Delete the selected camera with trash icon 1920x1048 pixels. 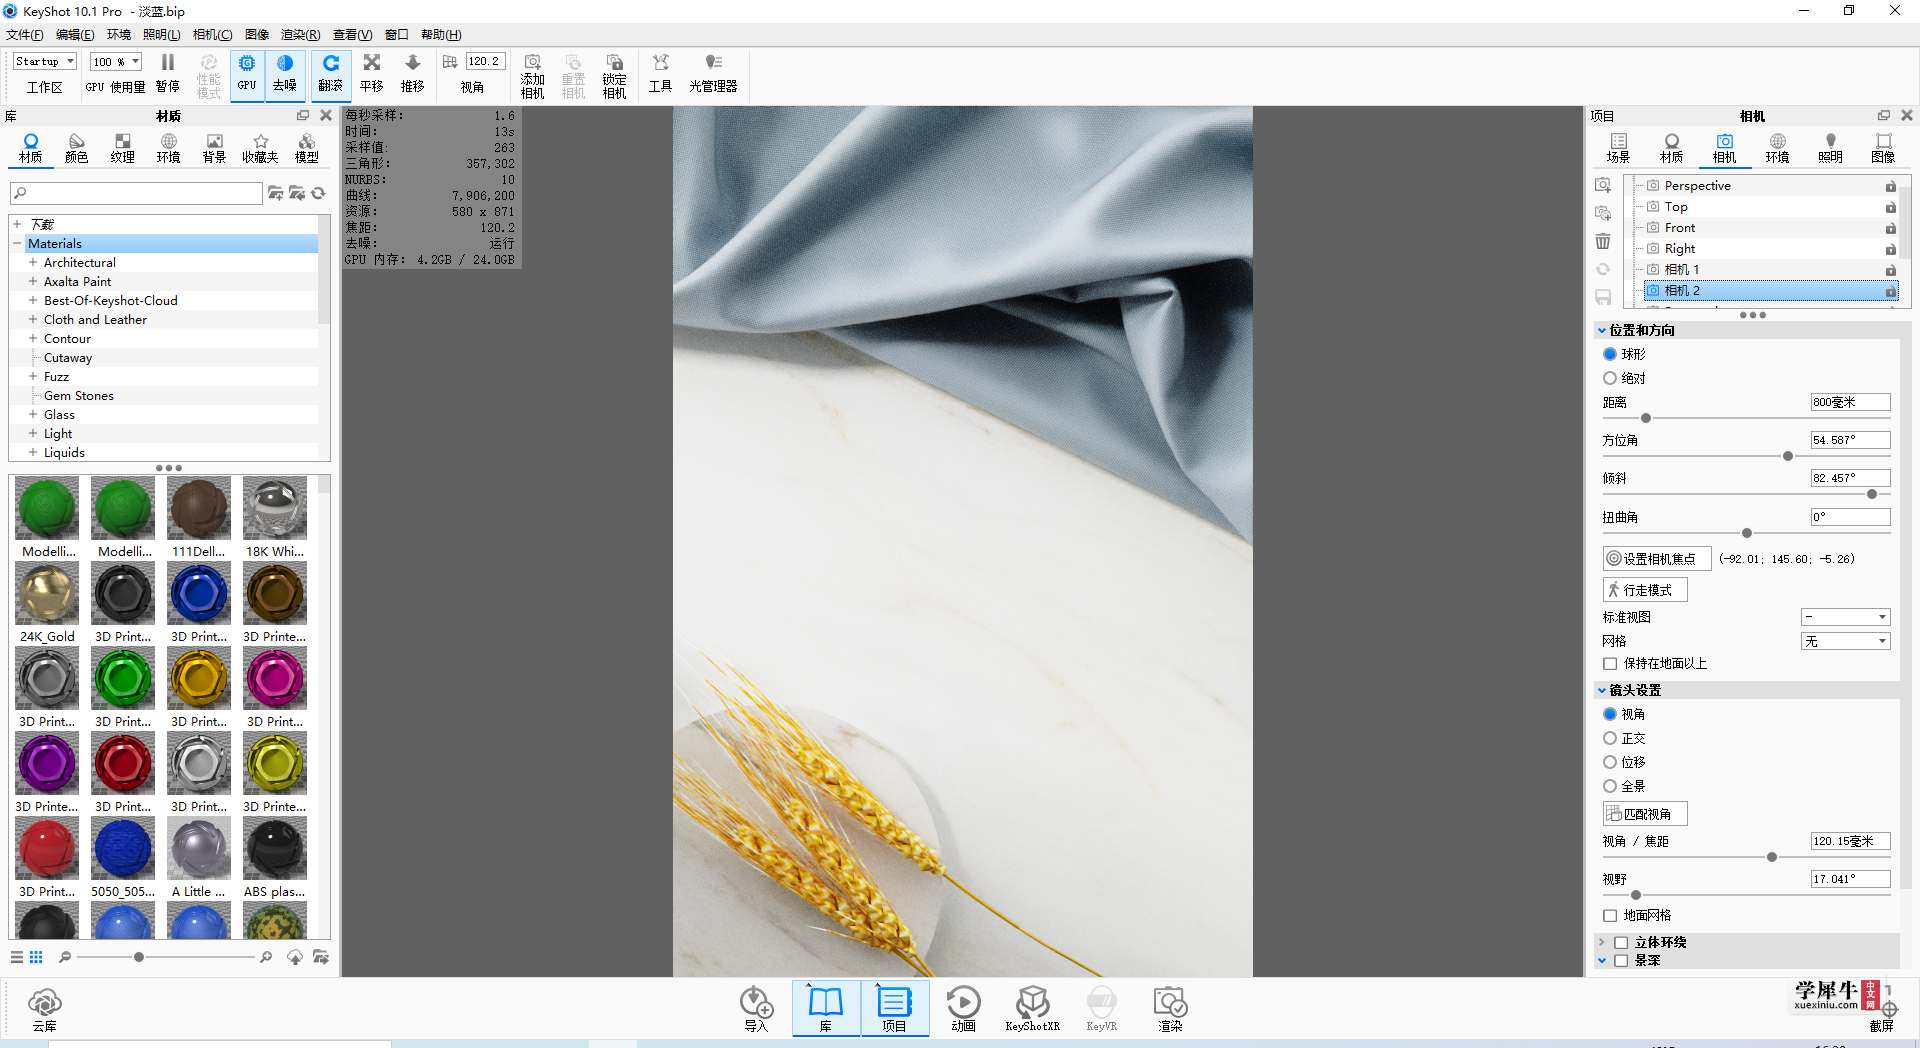pos(1603,241)
